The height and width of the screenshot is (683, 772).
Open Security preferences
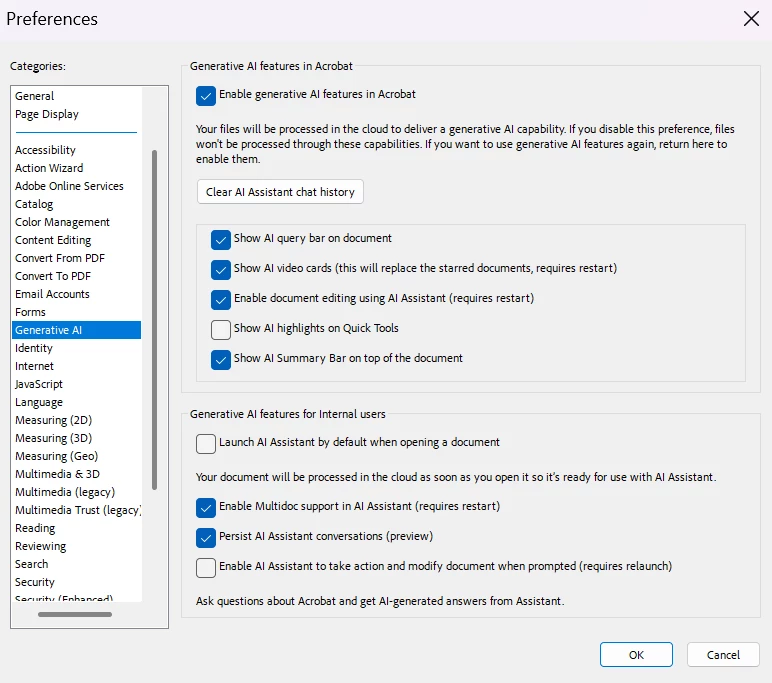(76, 582)
